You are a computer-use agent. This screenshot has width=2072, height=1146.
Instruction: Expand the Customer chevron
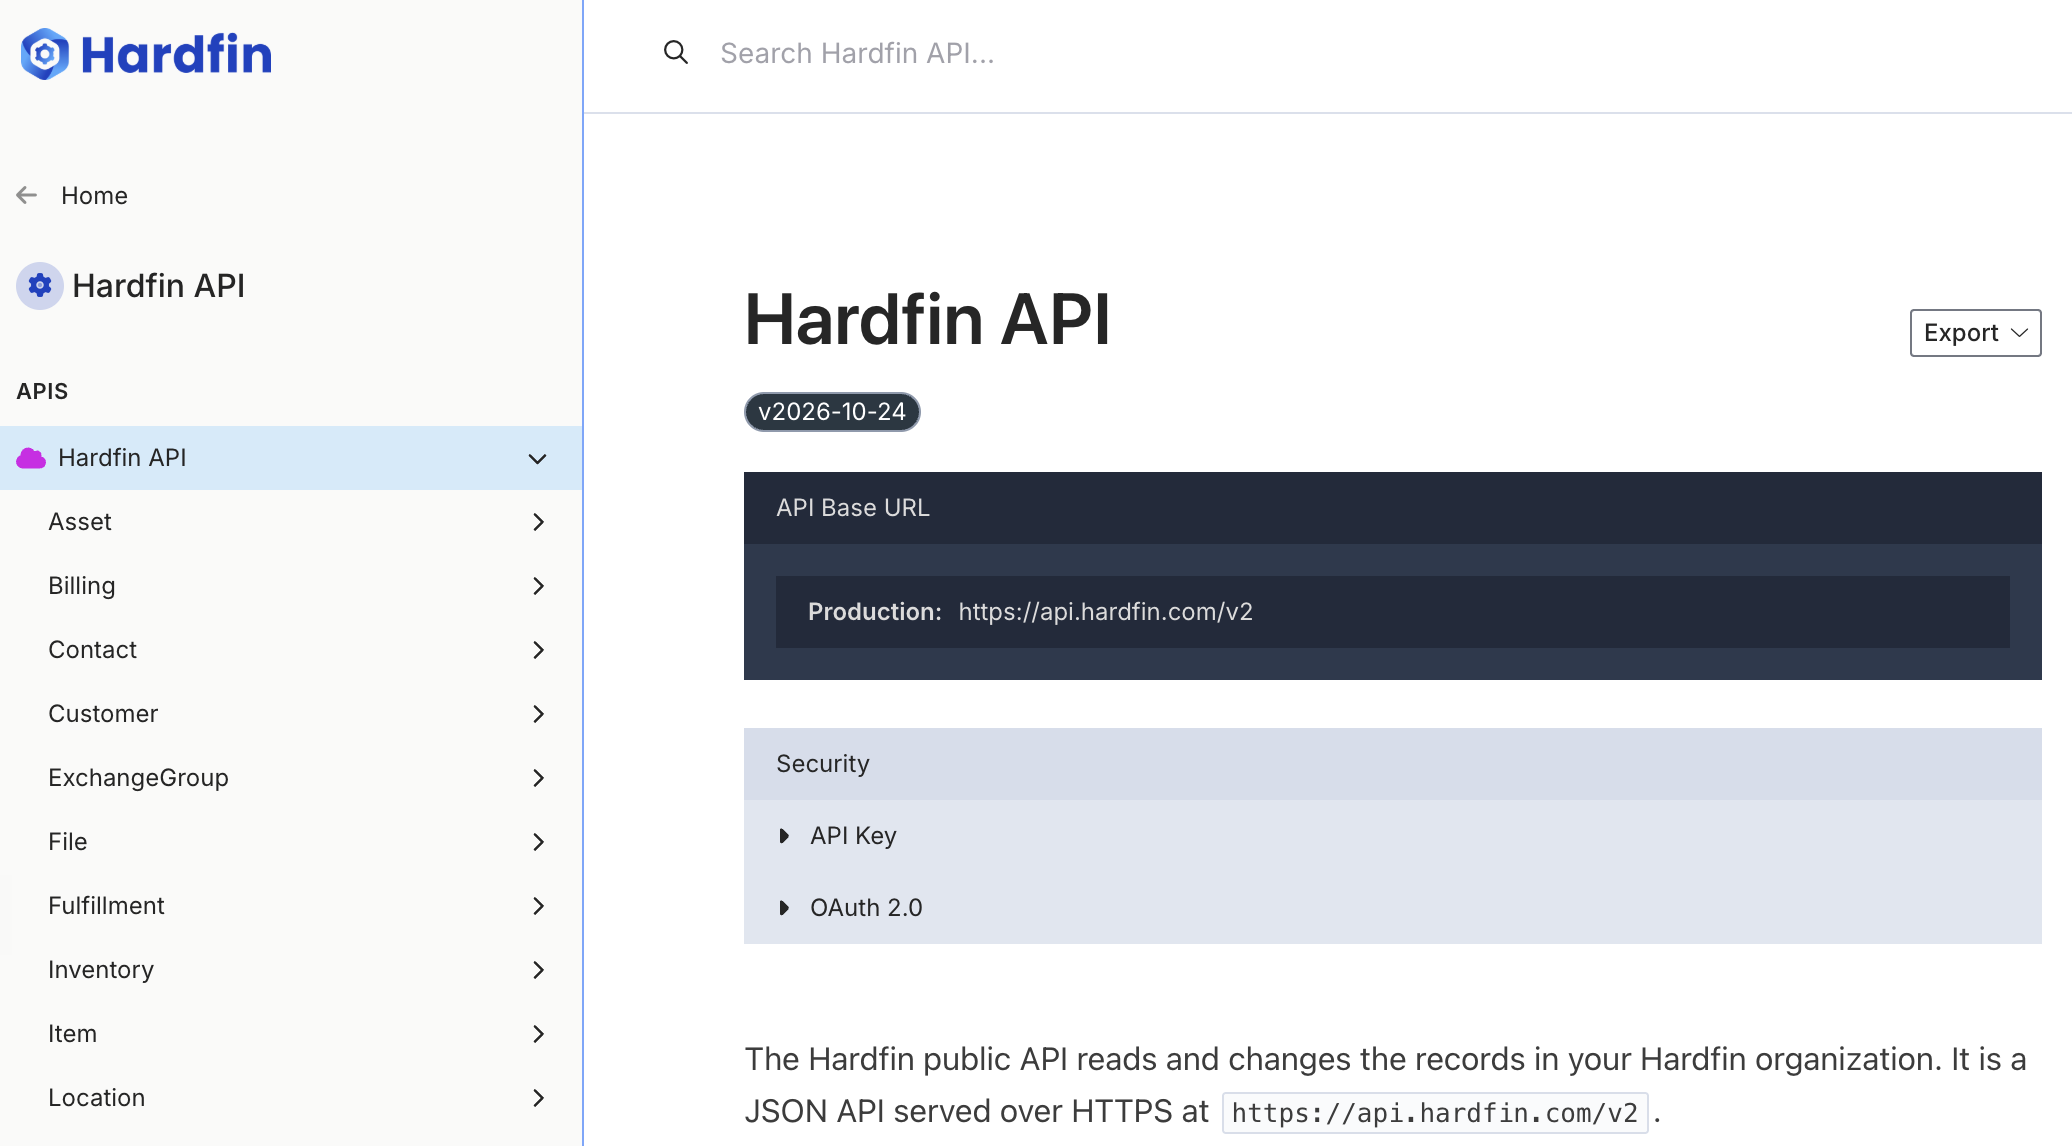[539, 714]
